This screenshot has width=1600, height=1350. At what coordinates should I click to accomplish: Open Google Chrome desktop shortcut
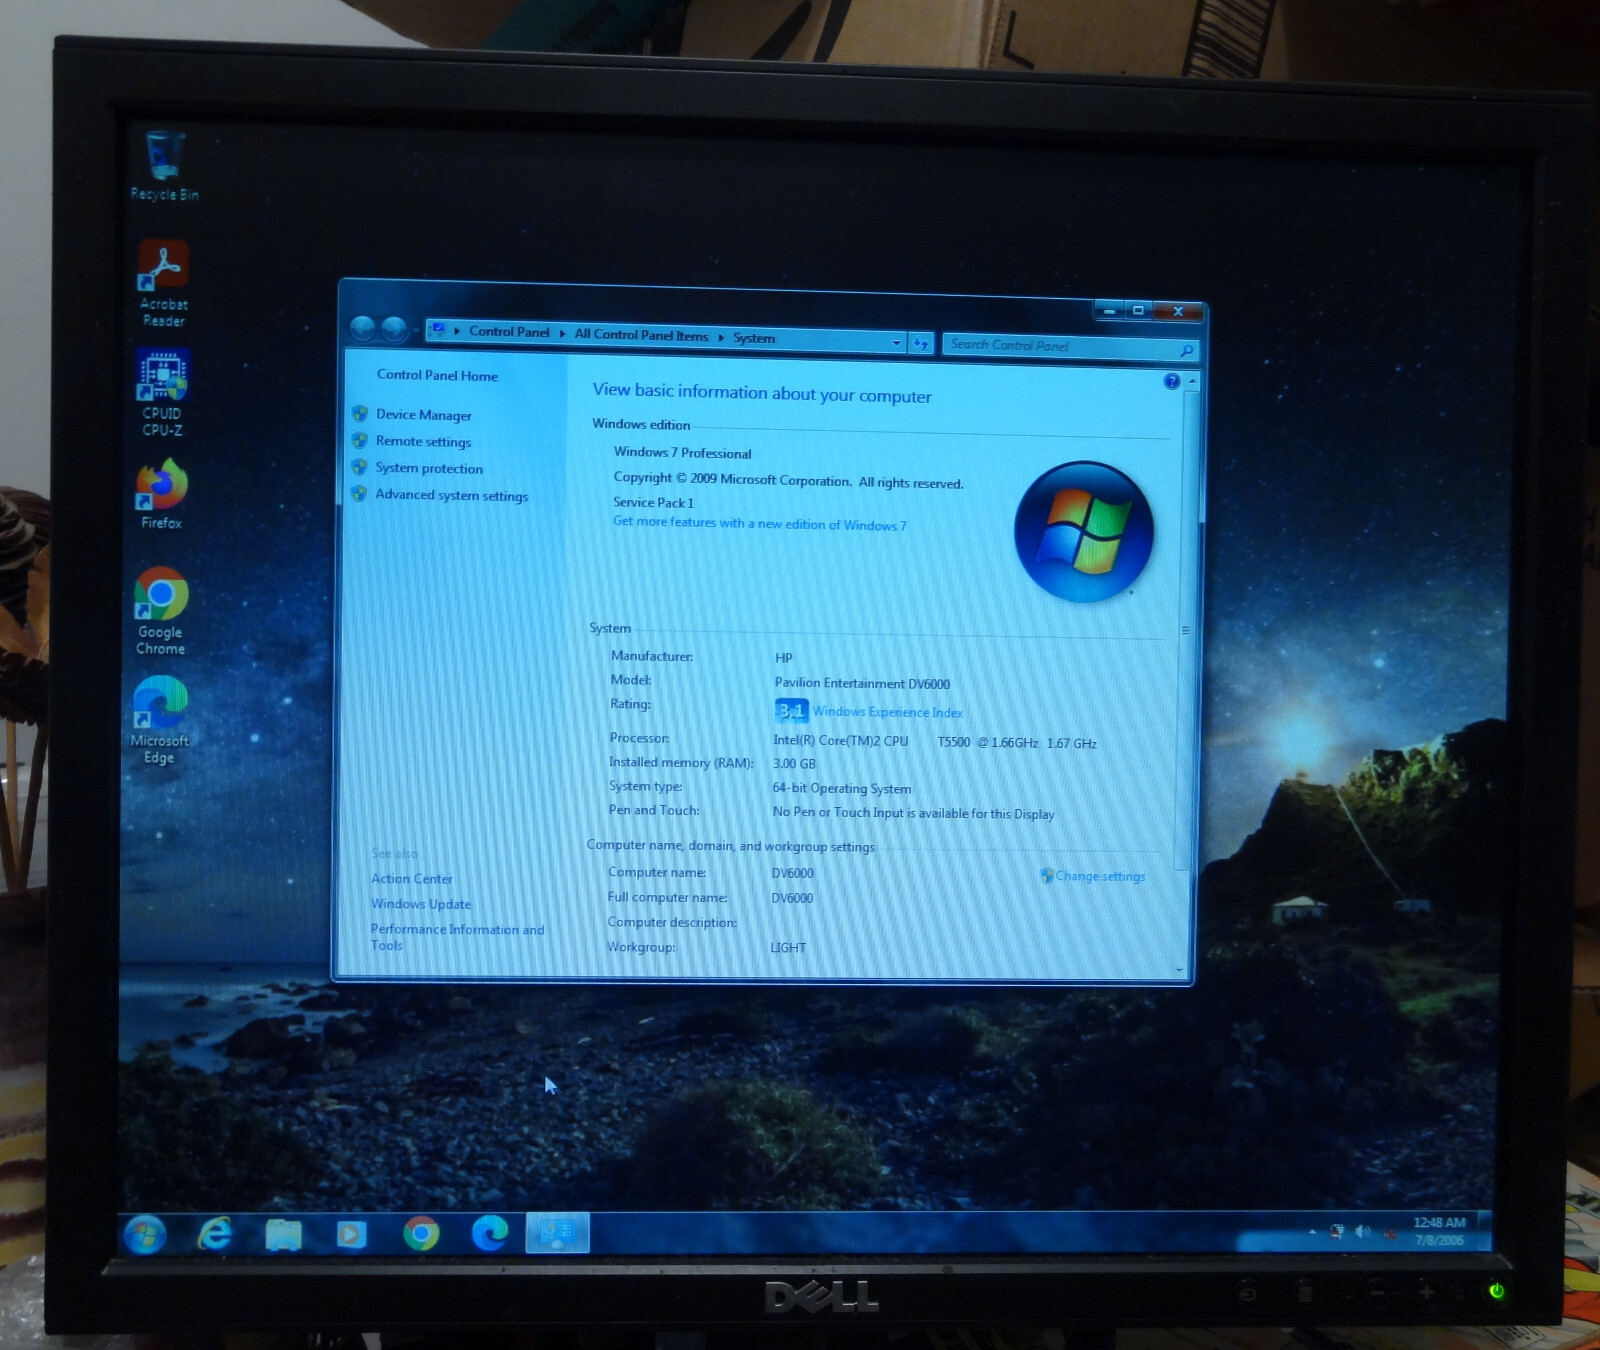point(161,611)
